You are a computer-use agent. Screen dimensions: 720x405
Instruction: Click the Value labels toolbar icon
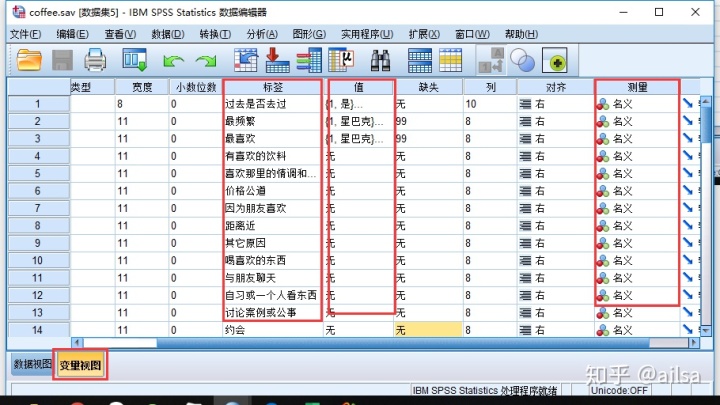[491, 60]
